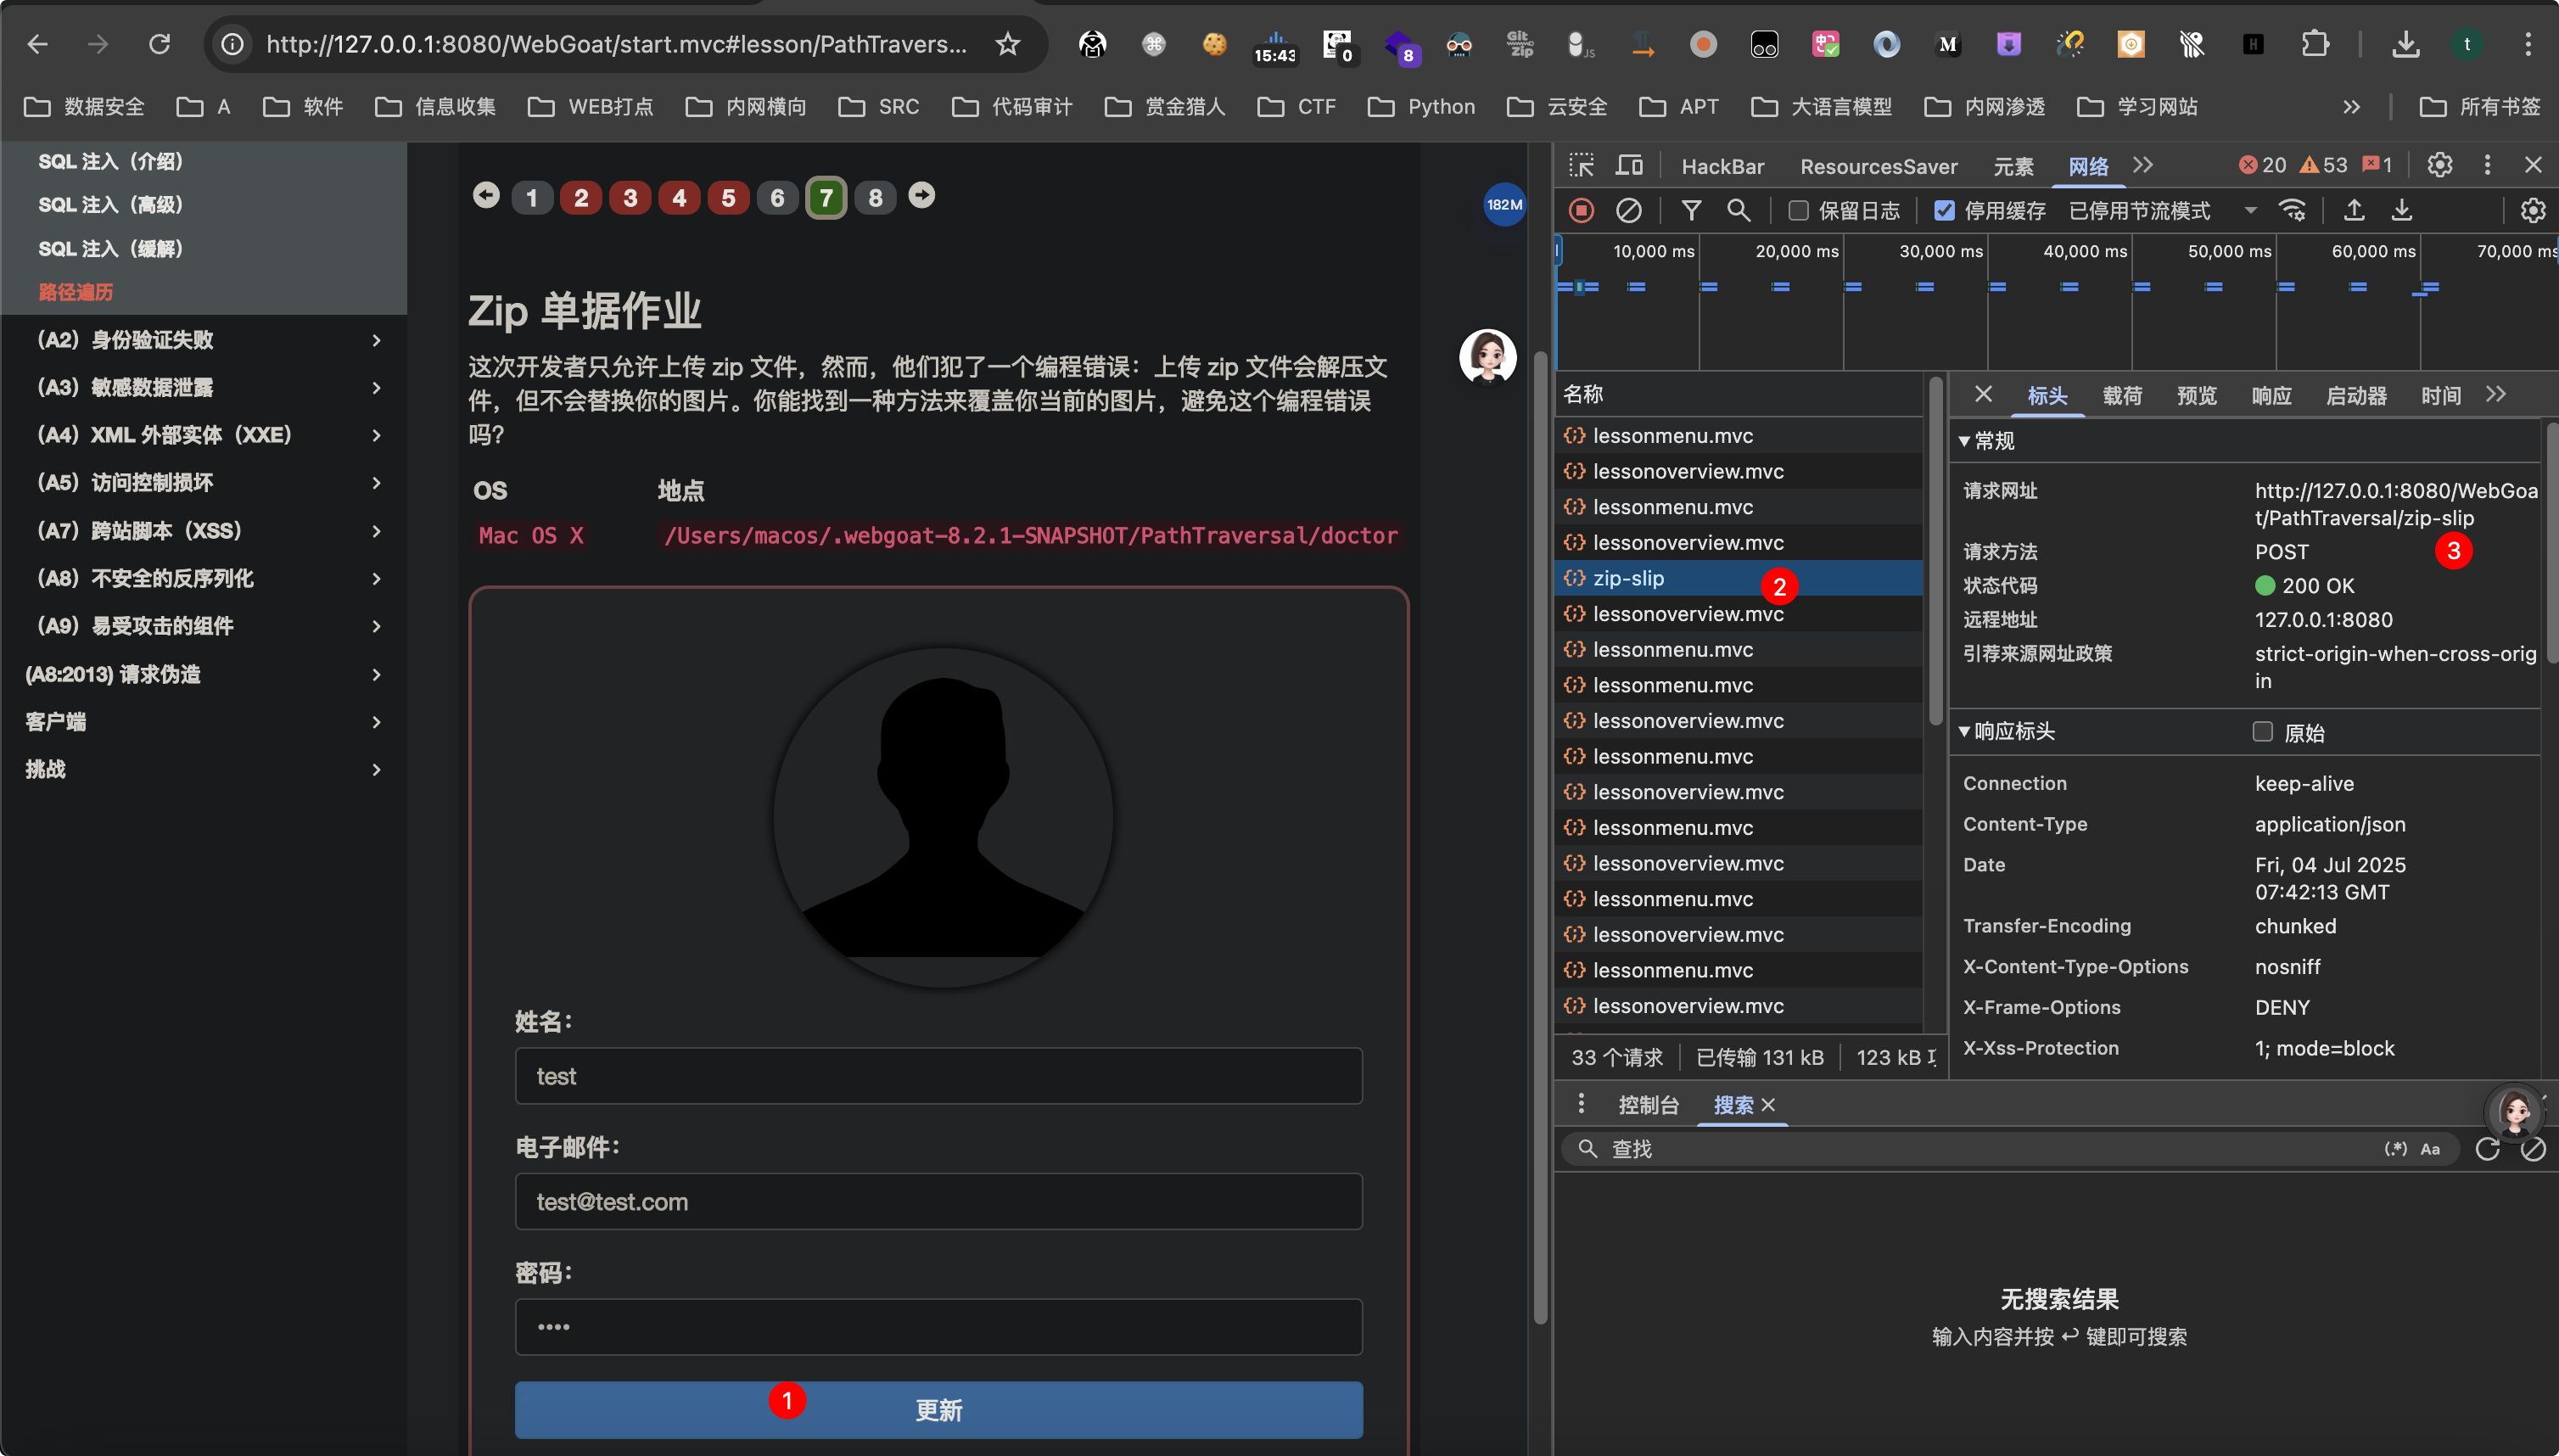Click the network search magnifier icon
2559x1456 pixels.
[x=1739, y=210]
